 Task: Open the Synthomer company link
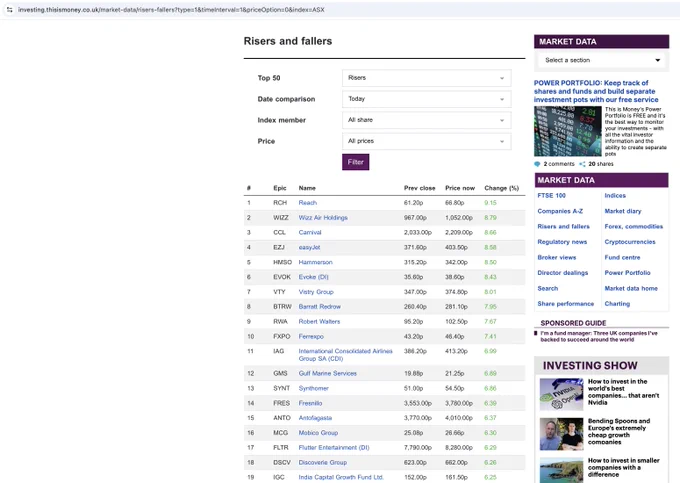click(314, 388)
